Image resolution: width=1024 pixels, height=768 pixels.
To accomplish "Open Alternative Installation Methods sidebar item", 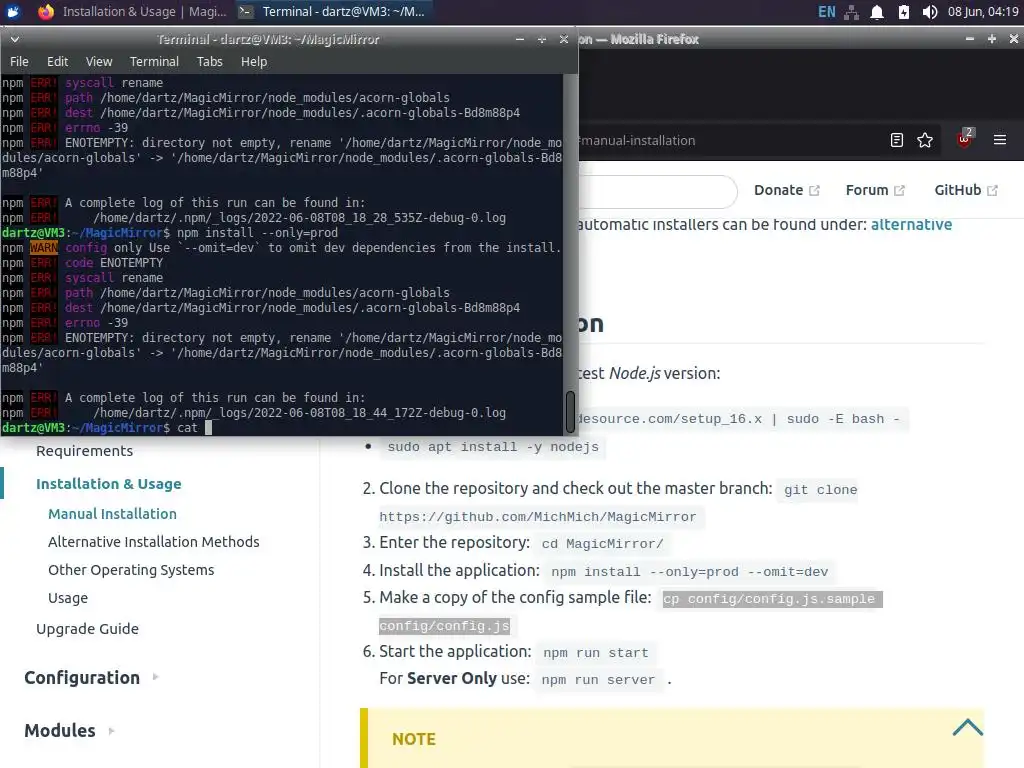I will click(x=153, y=542).
